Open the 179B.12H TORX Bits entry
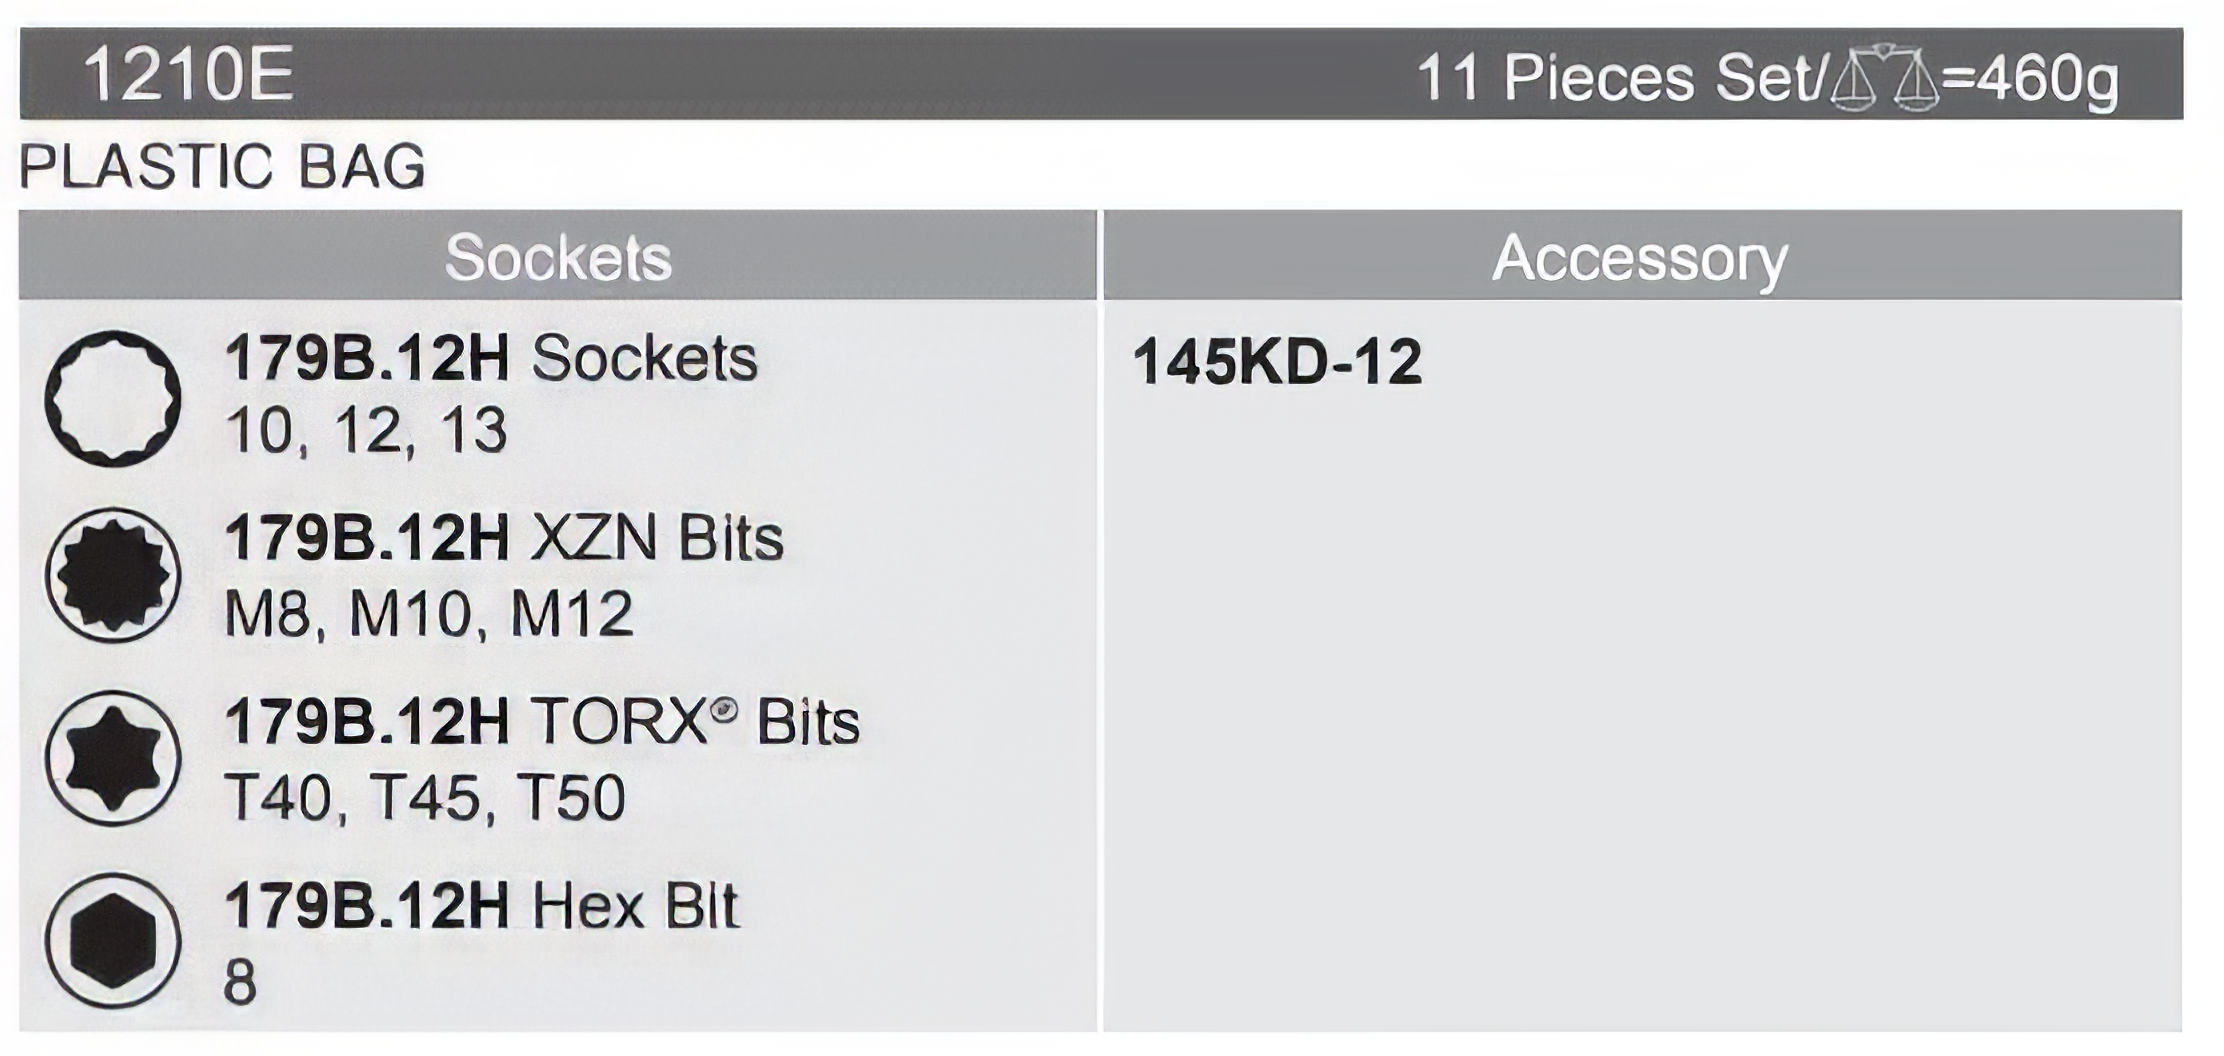 tap(541, 722)
